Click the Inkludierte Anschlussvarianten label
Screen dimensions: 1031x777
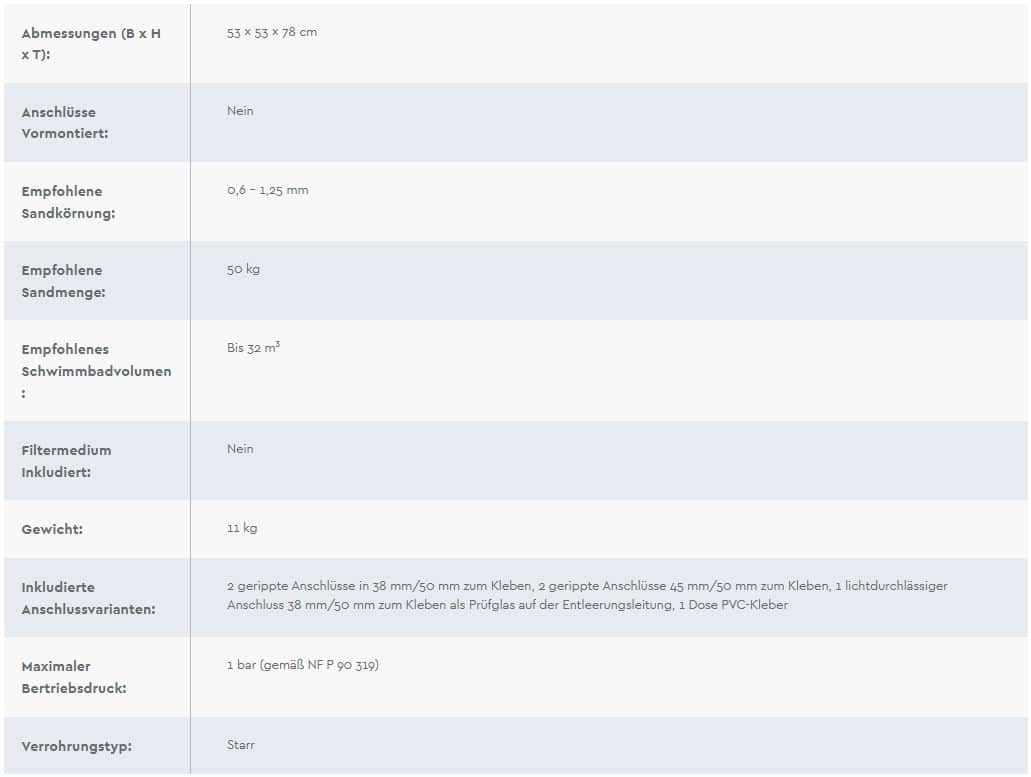pyautogui.click(x=88, y=598)
